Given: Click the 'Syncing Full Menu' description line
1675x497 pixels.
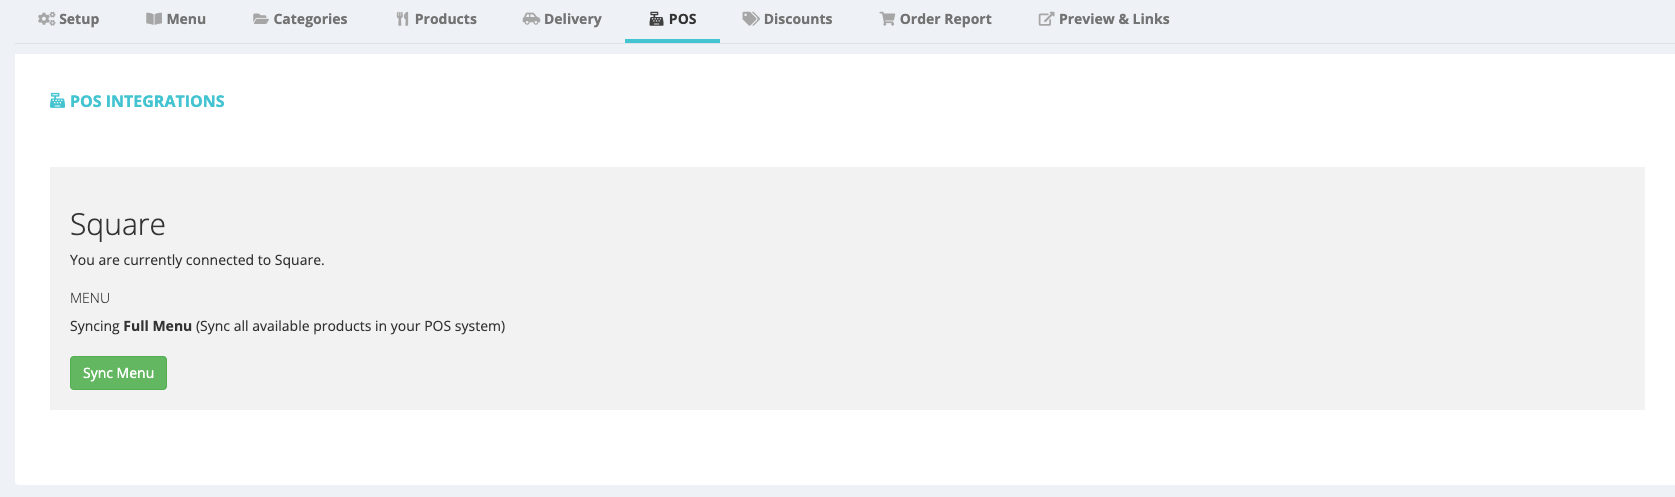Looking at the screenshot, I should pyautogui.click(x=287, y=326).
